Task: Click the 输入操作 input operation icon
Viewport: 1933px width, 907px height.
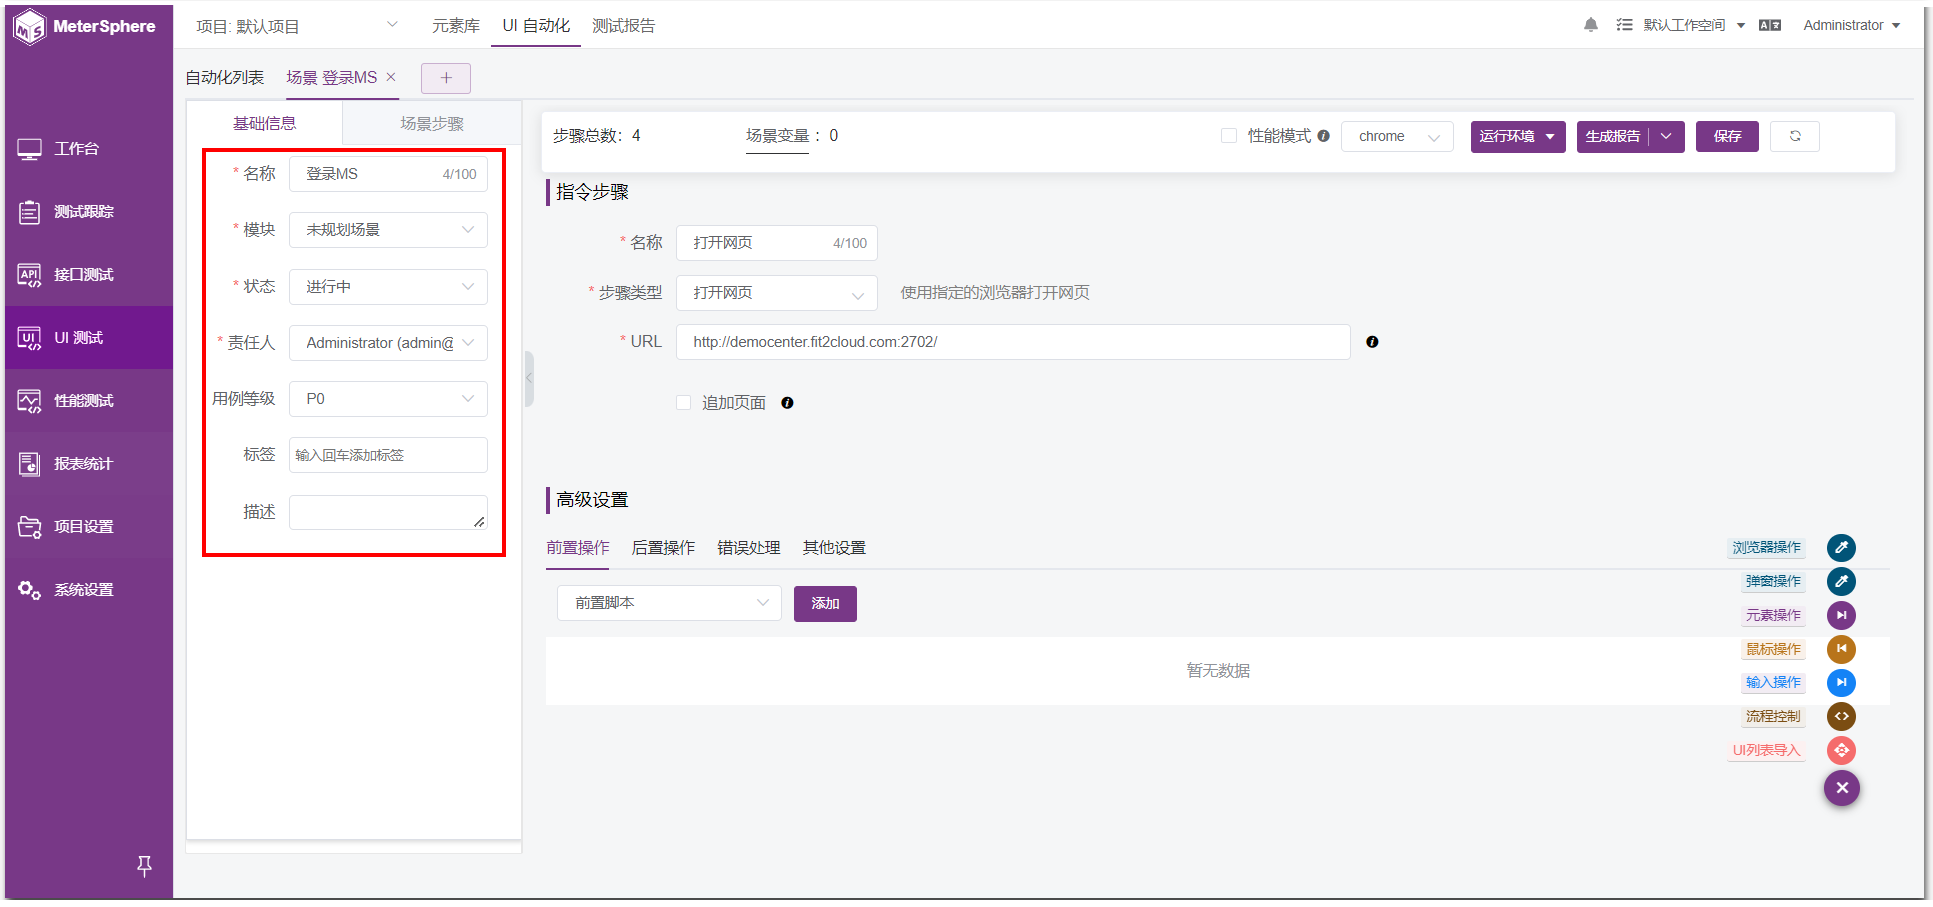Action: (x=1841, y=683)
